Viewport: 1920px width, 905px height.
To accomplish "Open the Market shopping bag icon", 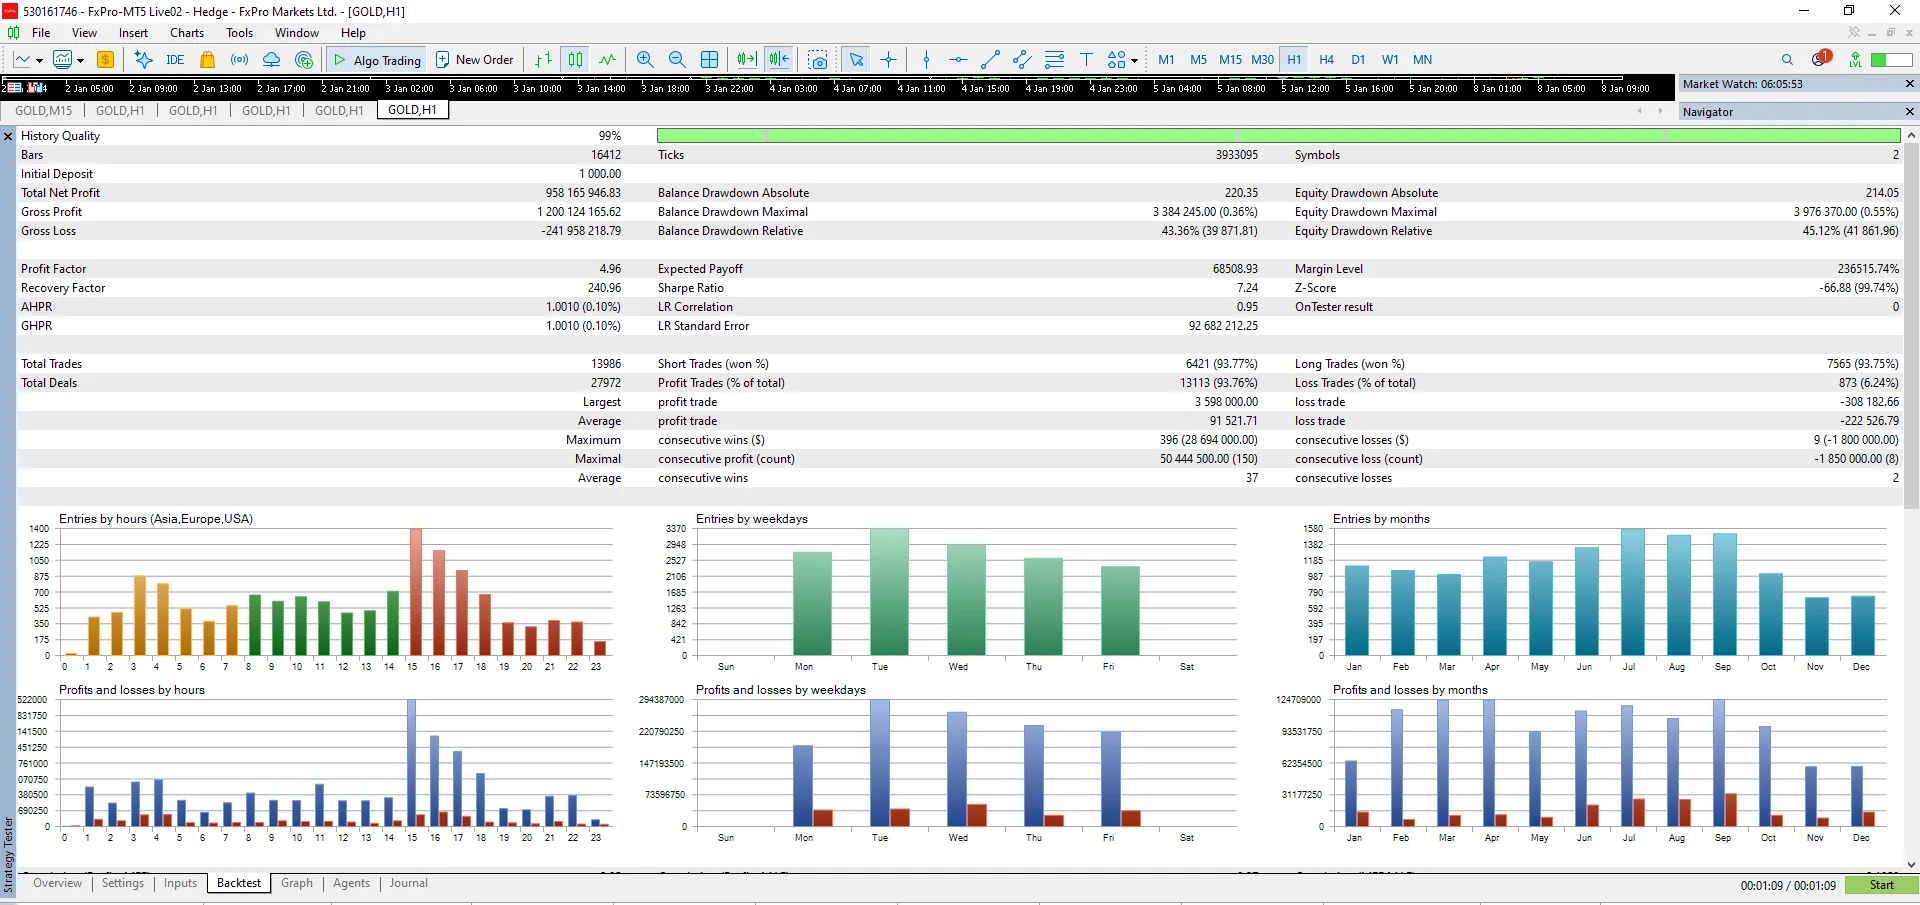I will point(208,60).
